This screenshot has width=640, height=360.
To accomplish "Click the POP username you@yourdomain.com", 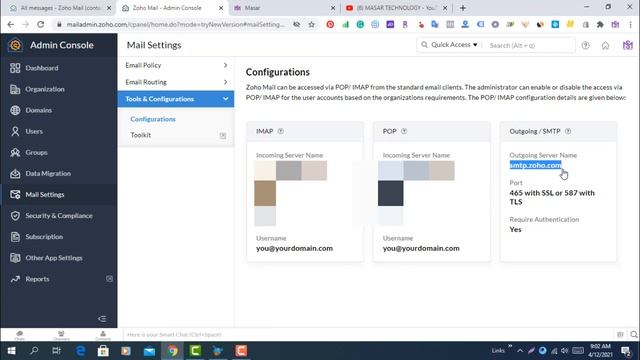I will [x=421, y=248].
